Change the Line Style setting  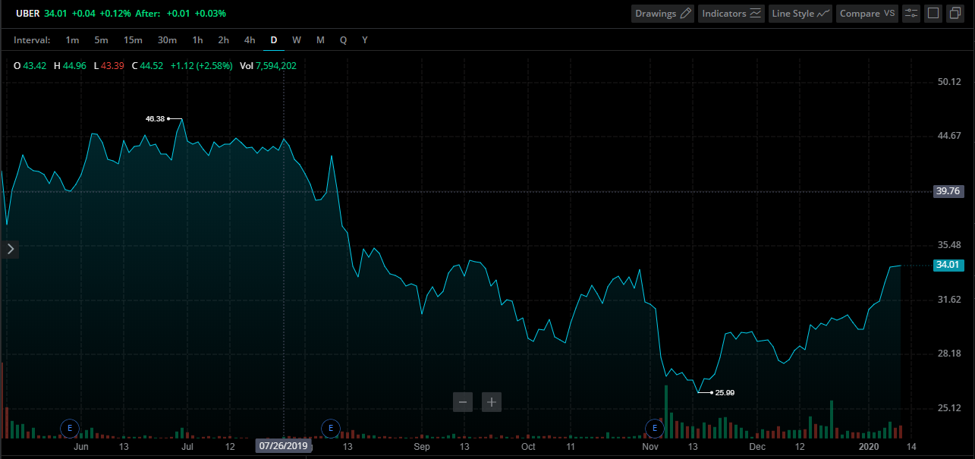click(800, 13)
